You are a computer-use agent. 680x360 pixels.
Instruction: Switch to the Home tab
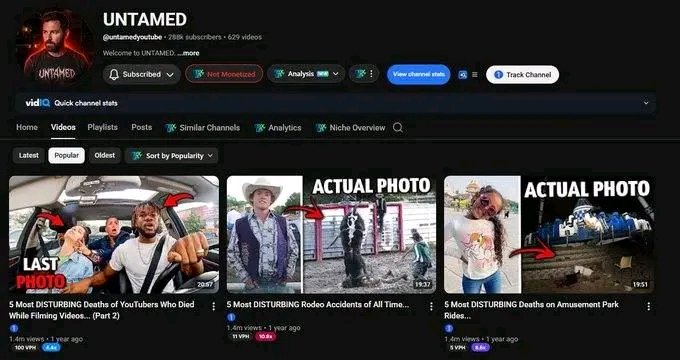pos(27,128)
